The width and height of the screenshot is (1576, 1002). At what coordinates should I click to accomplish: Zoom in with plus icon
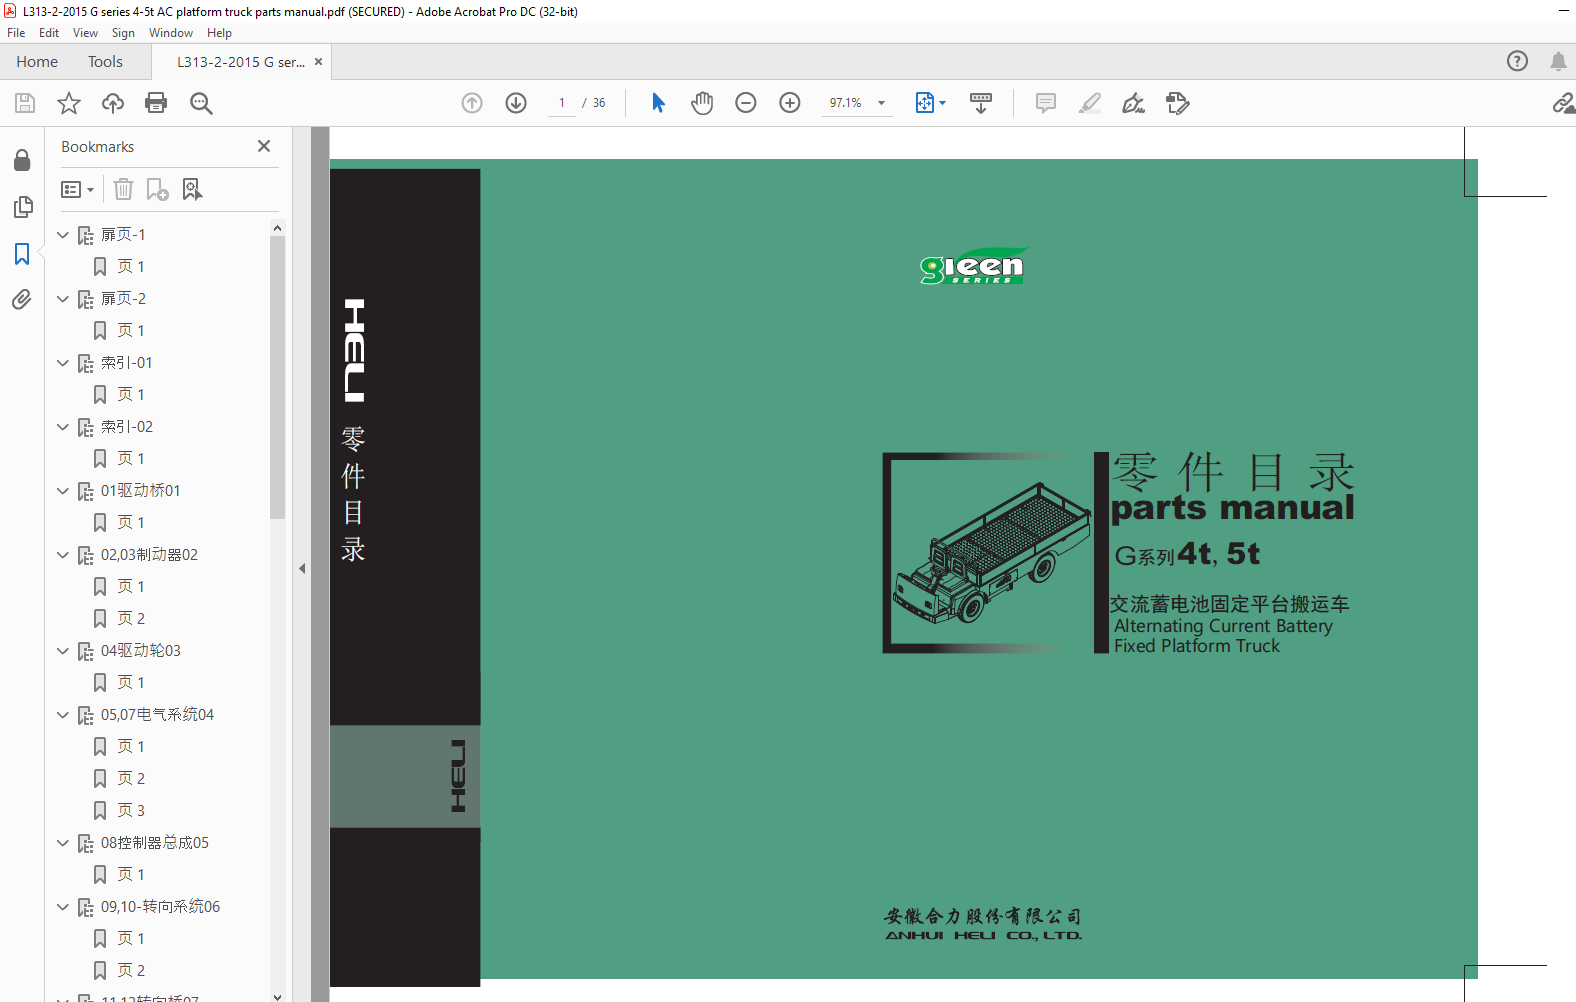click(x=790, y=103)
